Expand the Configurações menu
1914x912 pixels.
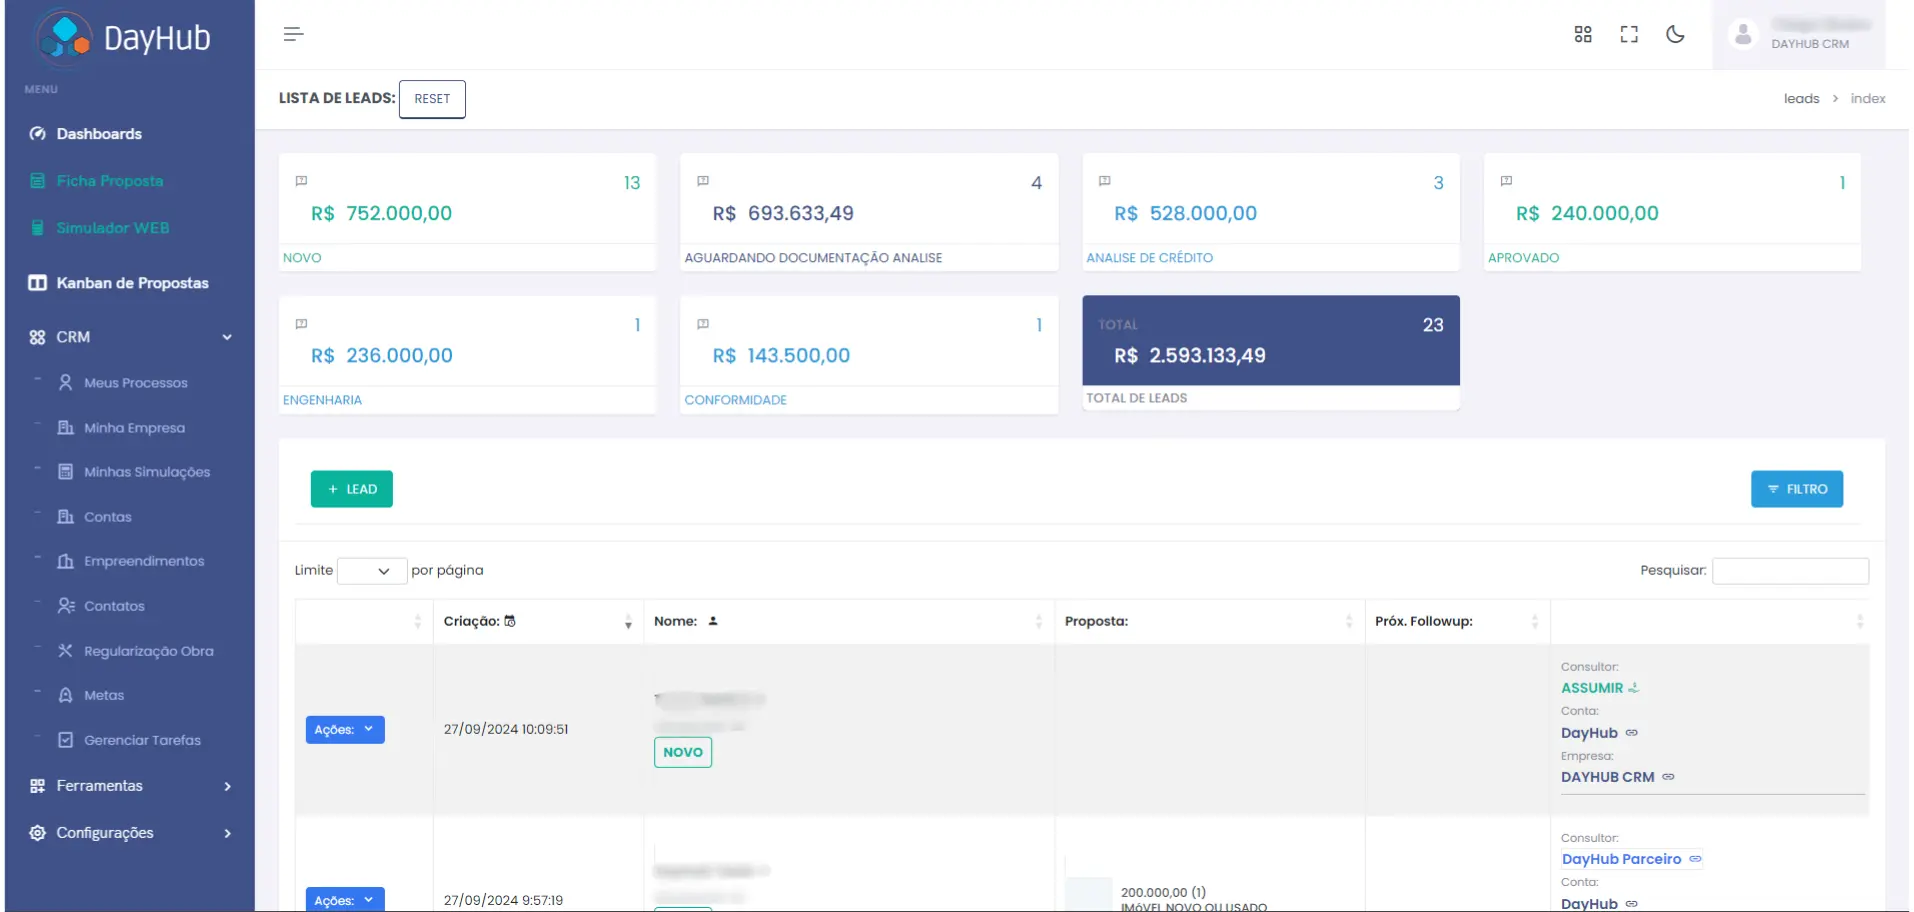[x=130, y=833]
